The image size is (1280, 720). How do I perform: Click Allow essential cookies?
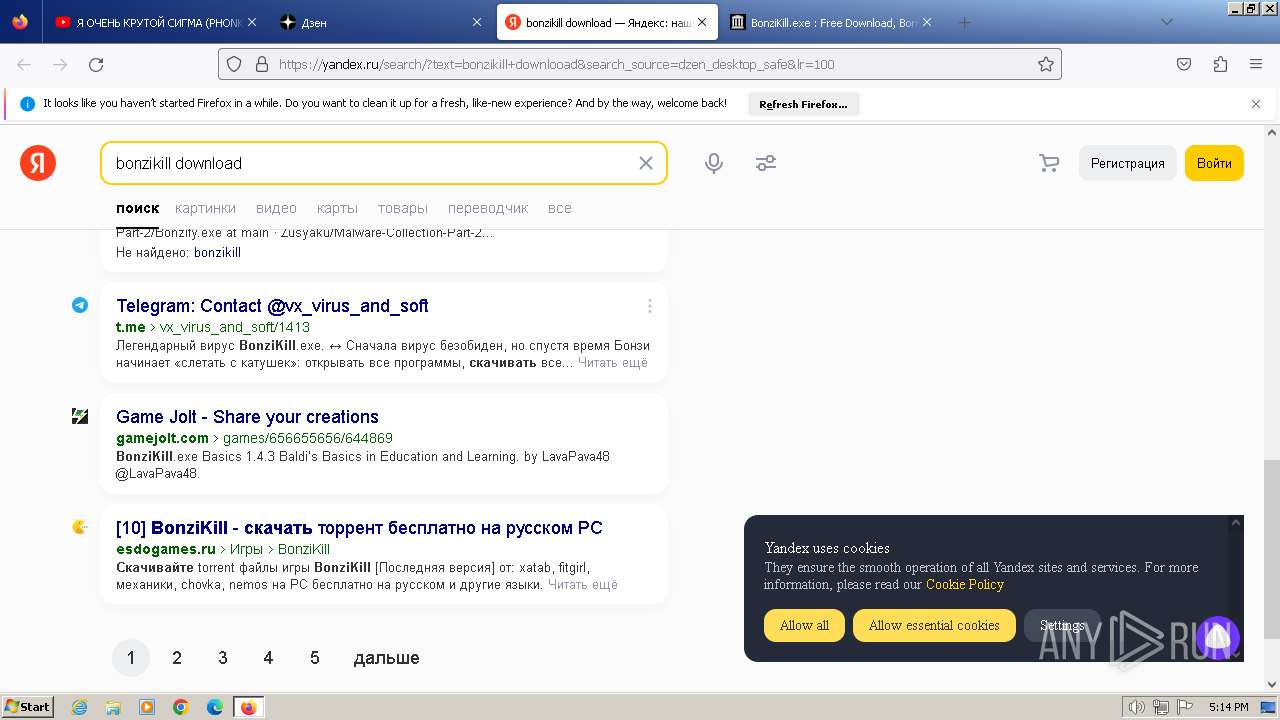tap(934, 625)
